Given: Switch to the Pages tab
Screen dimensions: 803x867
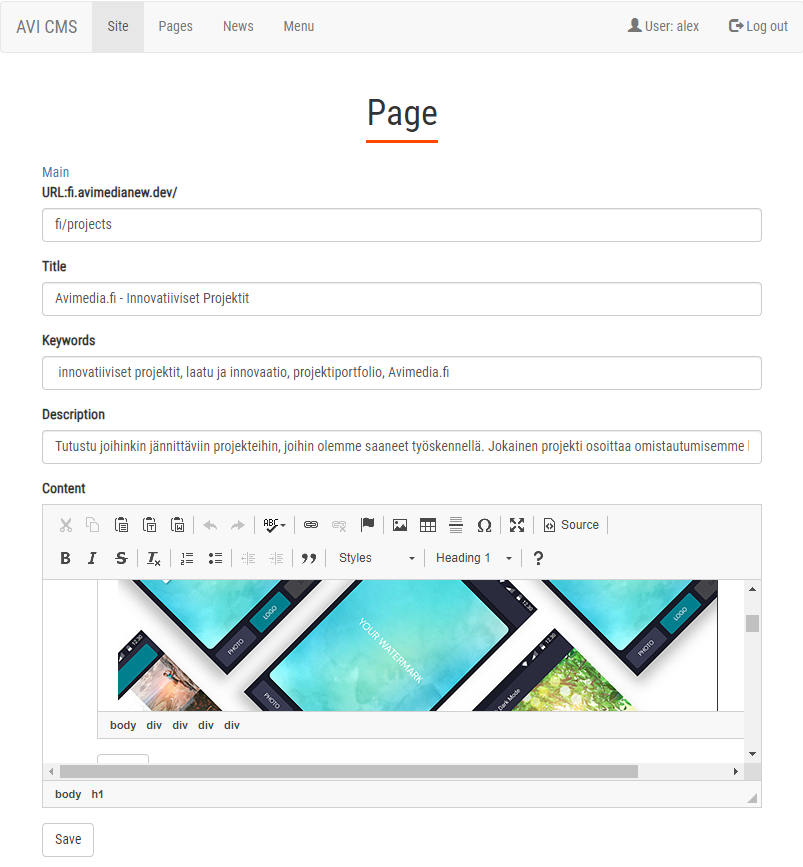Looking at the screenshot, I should (175, 26).
